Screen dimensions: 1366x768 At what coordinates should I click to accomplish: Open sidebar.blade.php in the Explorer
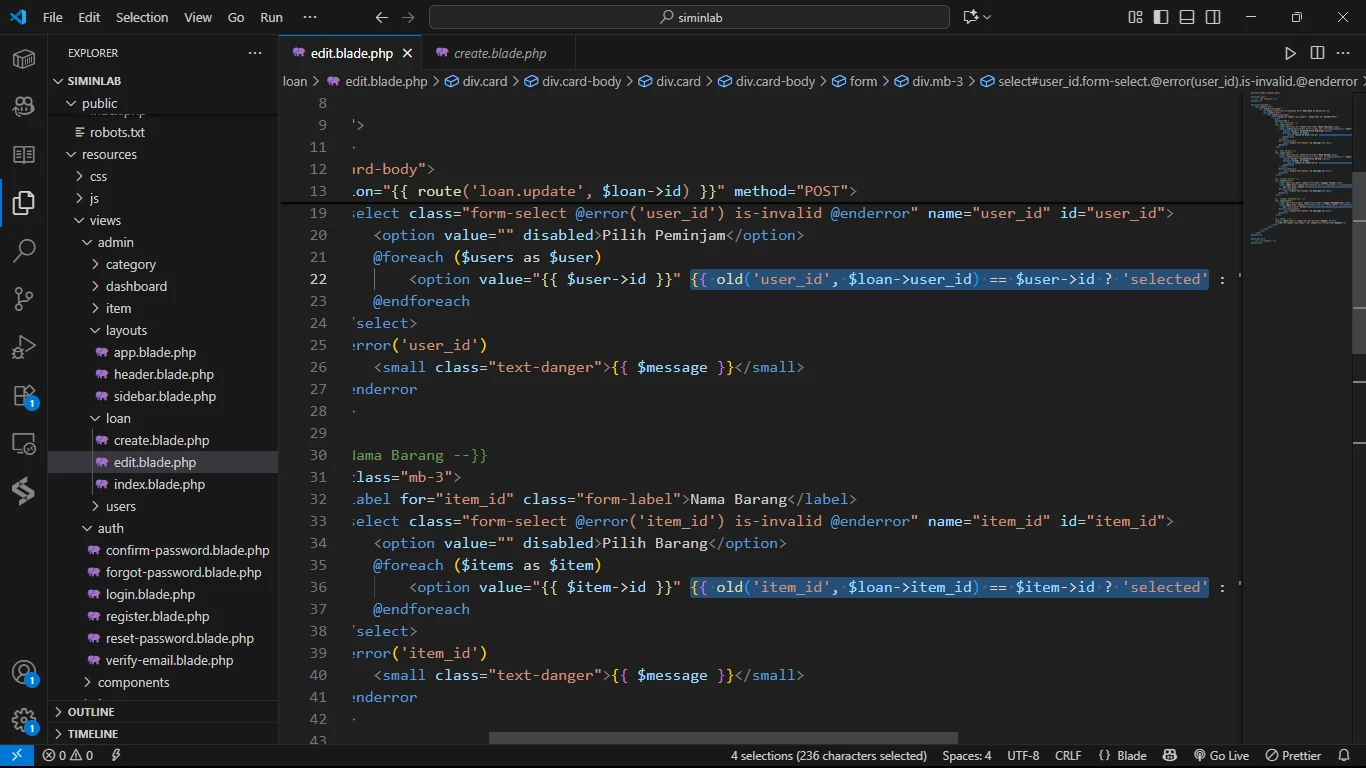point(164,397)
